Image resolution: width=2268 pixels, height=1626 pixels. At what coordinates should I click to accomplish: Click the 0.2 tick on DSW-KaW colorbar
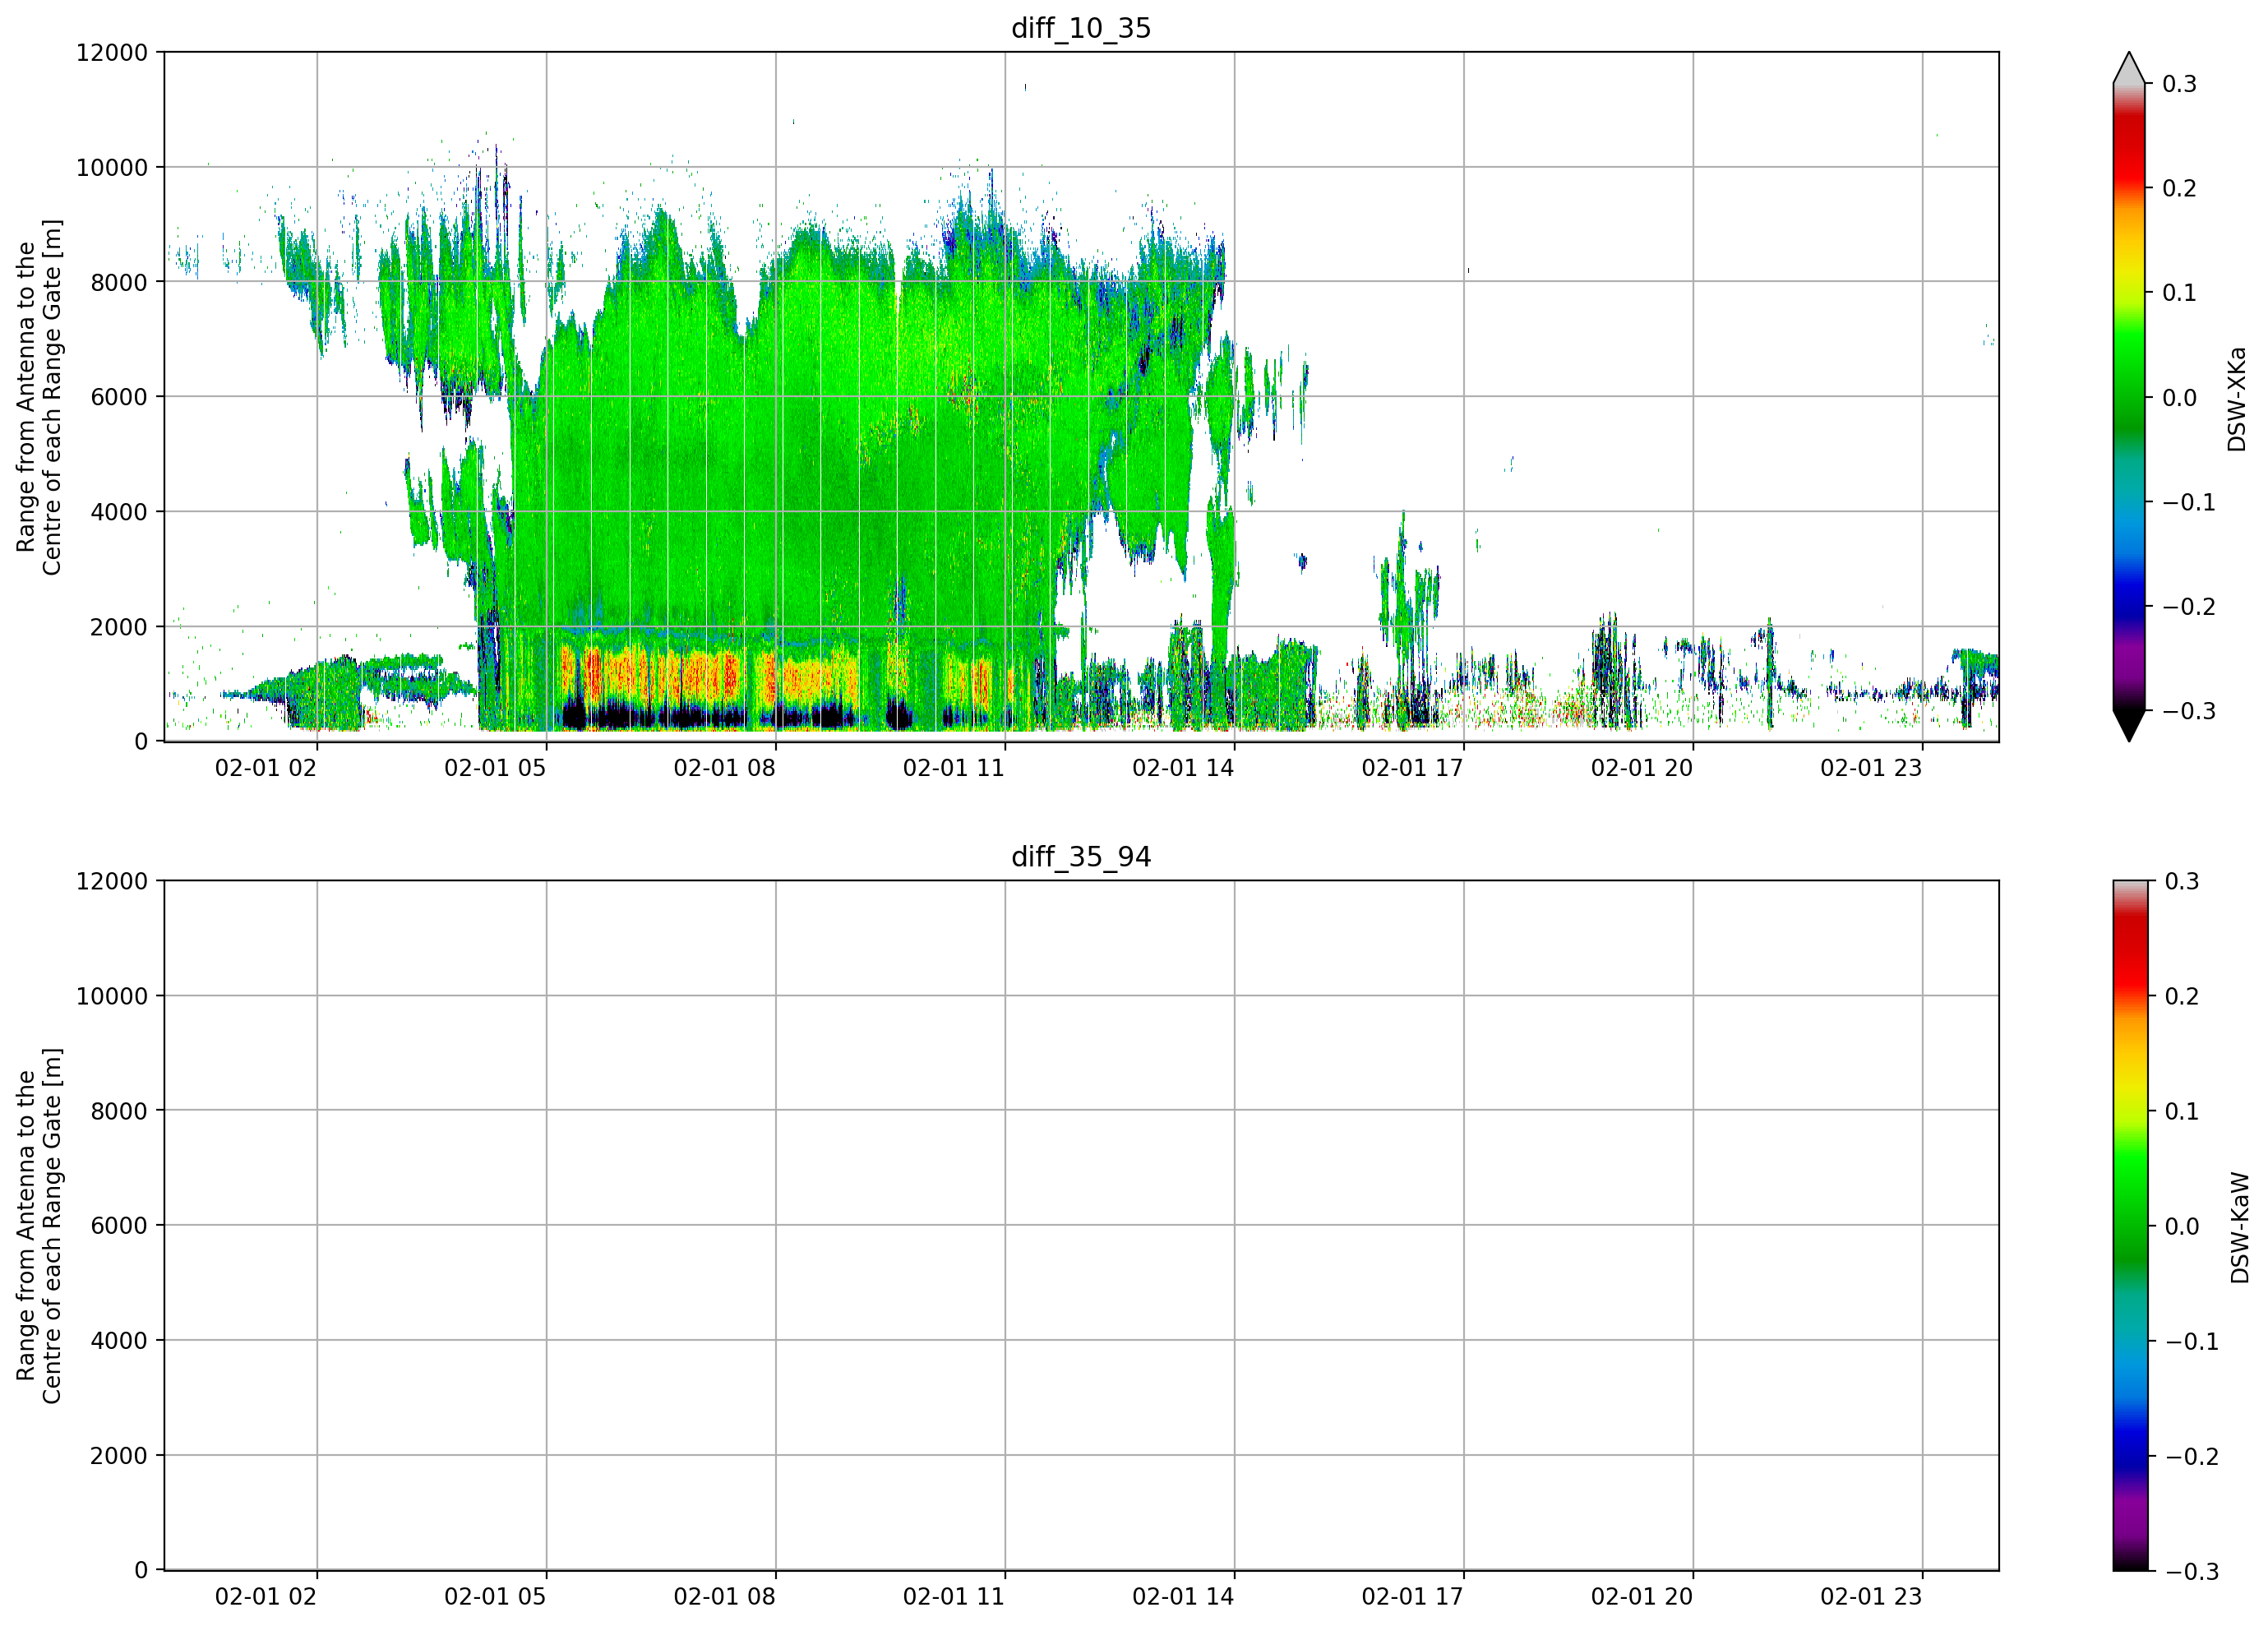coord(2182,997)
